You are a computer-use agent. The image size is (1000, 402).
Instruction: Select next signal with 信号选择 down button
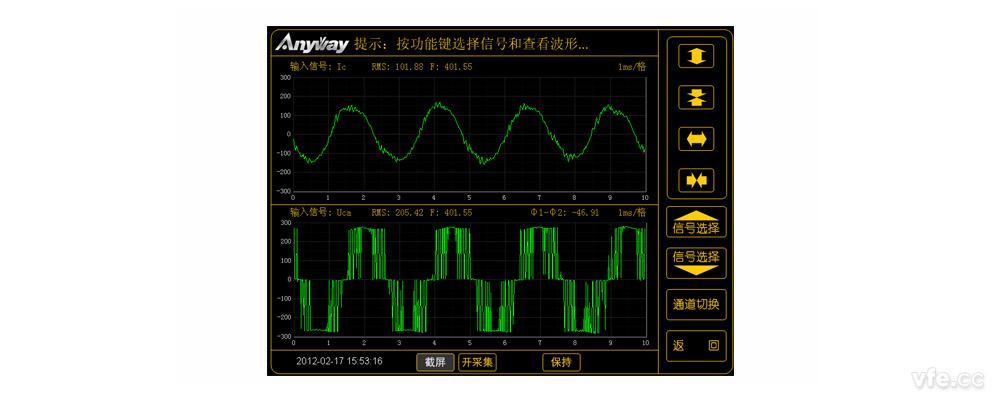pyautogui.click(x=696, y=261)
